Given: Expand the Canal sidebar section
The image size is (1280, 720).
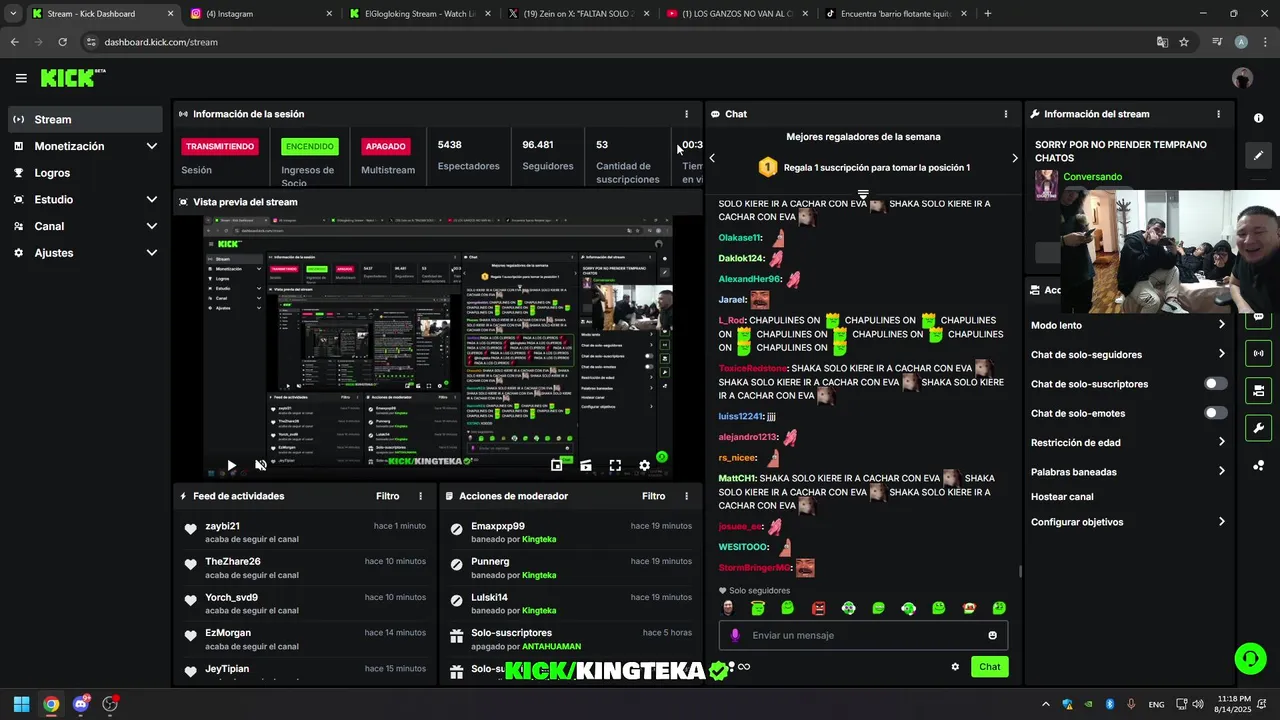Looking at the screenshot, I should [x=86, y=226].
